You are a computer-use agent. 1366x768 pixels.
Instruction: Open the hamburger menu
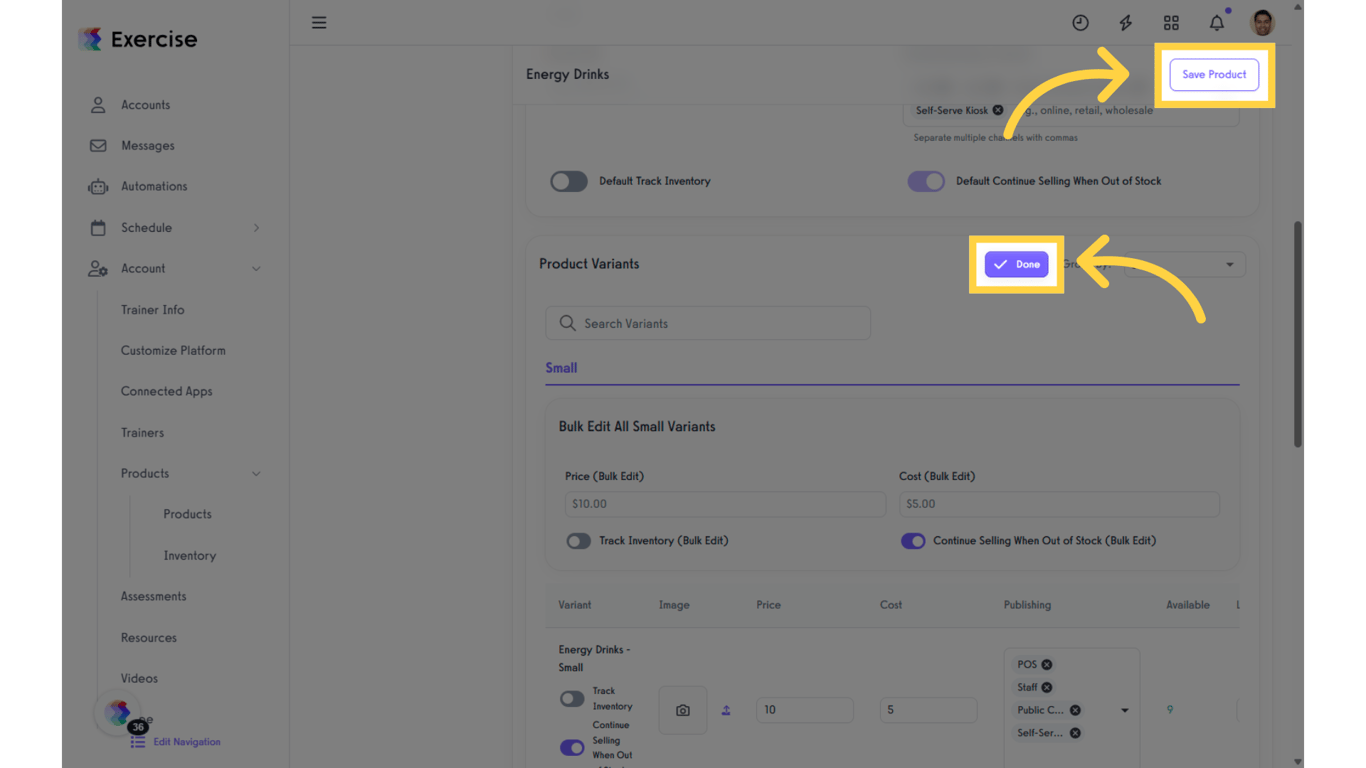pos(319,22)
